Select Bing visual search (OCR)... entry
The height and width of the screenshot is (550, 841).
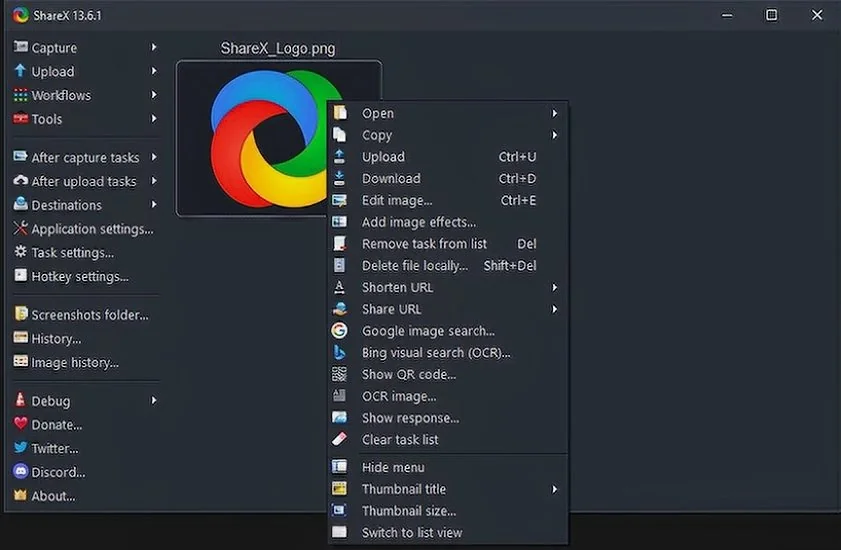[x=447, y=353]
